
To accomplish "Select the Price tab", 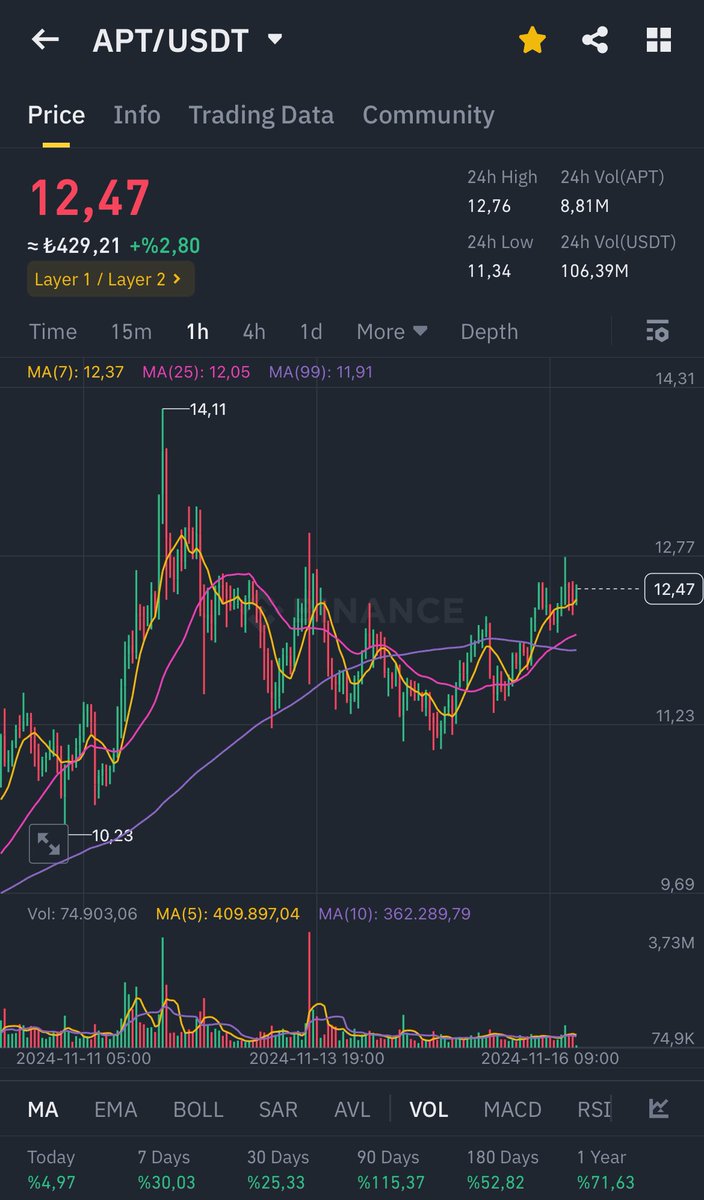I will [56, 115].
